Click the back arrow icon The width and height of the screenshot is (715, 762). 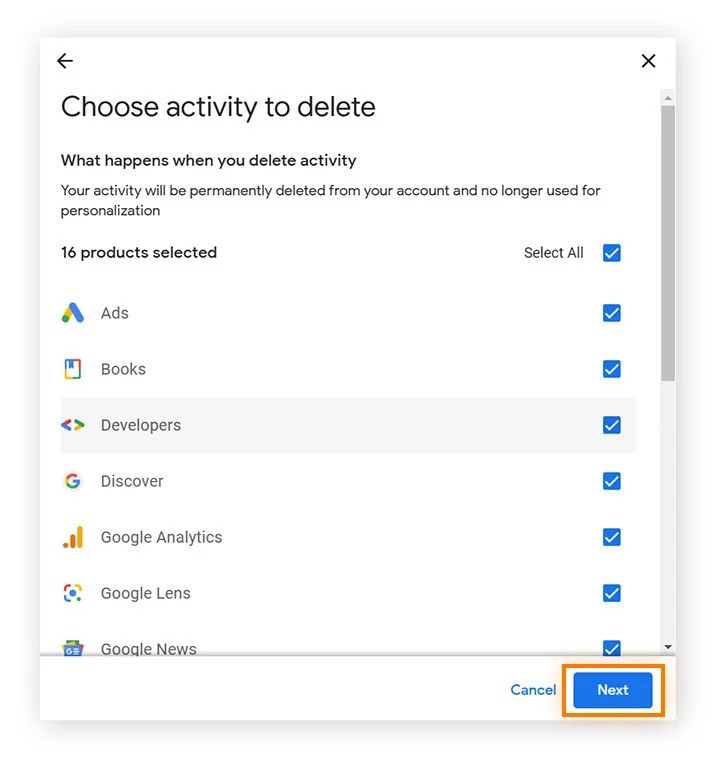click(x=65, y=61)
